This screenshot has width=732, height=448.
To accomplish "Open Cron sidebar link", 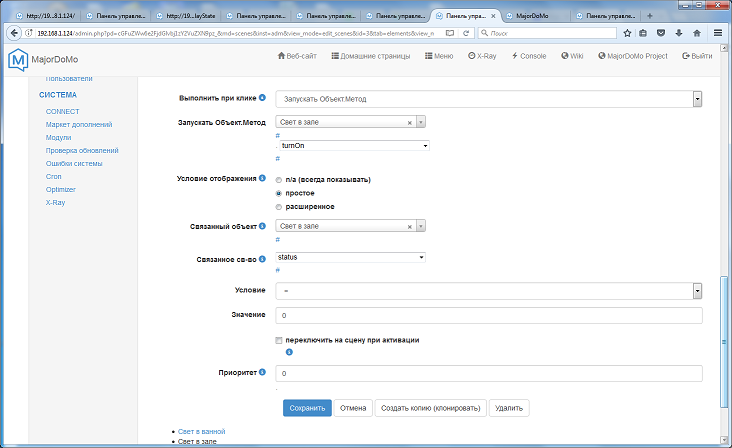I will (x=53, y=176).
